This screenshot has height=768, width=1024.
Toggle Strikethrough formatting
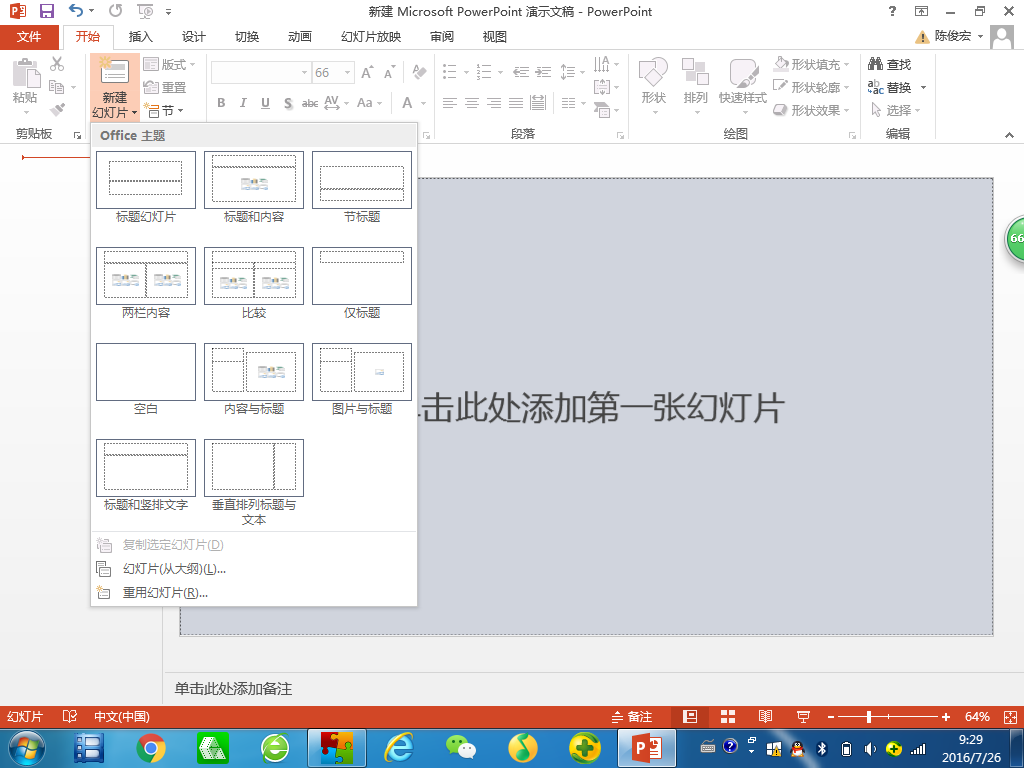(310, 103)
